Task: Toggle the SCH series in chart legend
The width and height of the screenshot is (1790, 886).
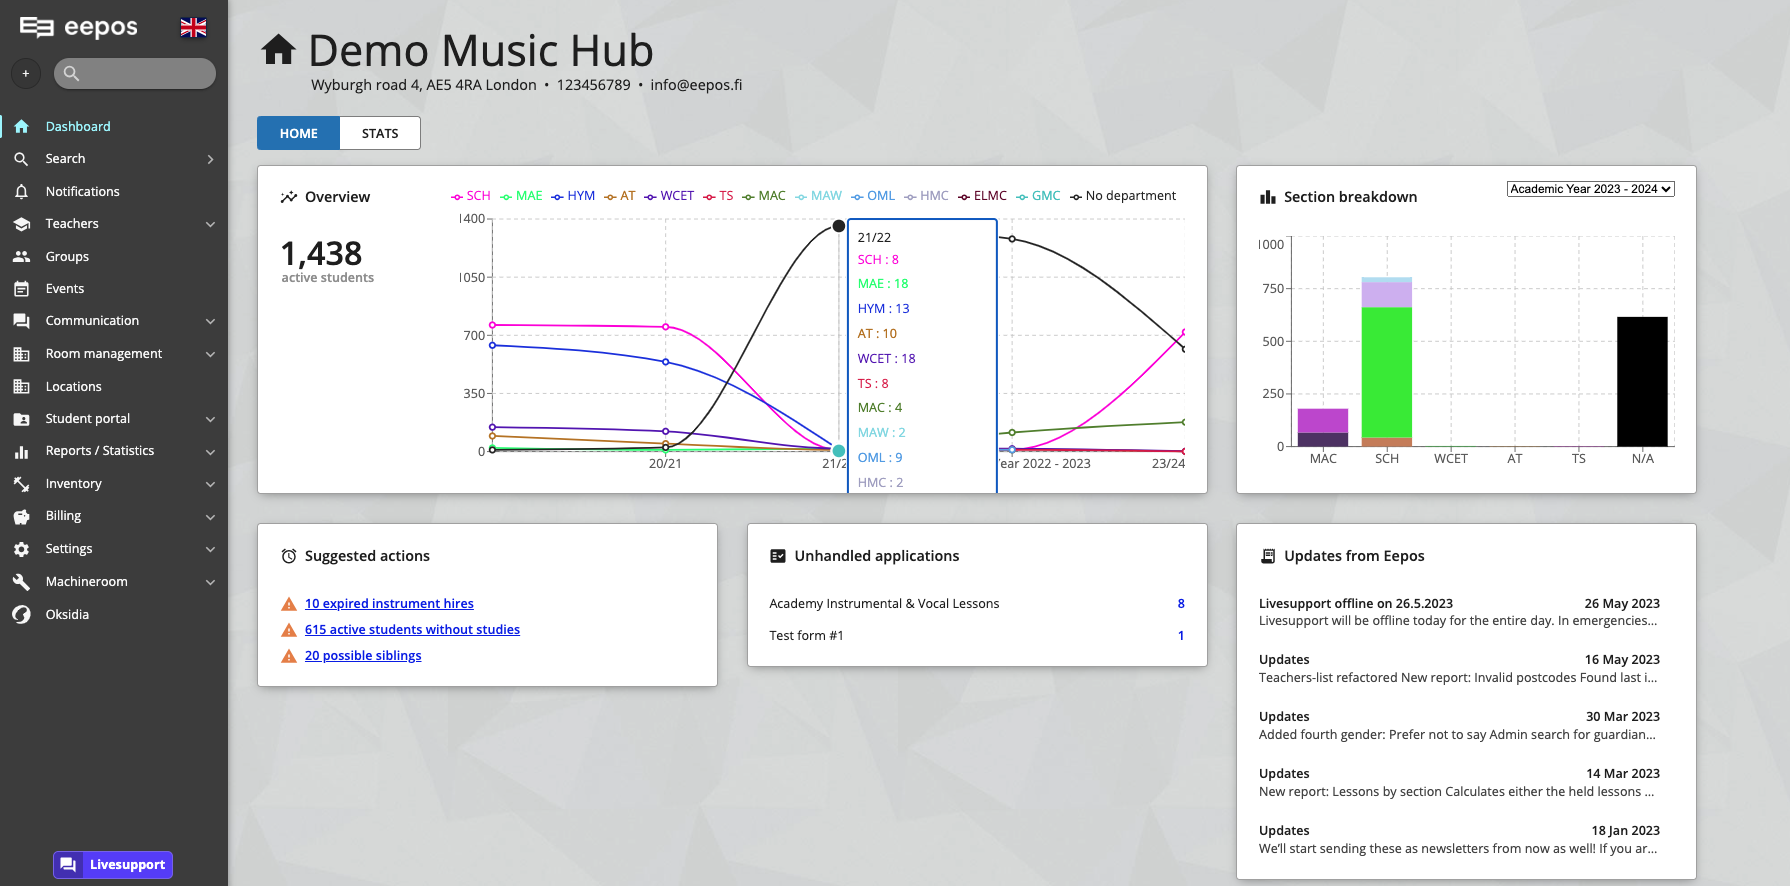Action: click(x=471, y=196)
